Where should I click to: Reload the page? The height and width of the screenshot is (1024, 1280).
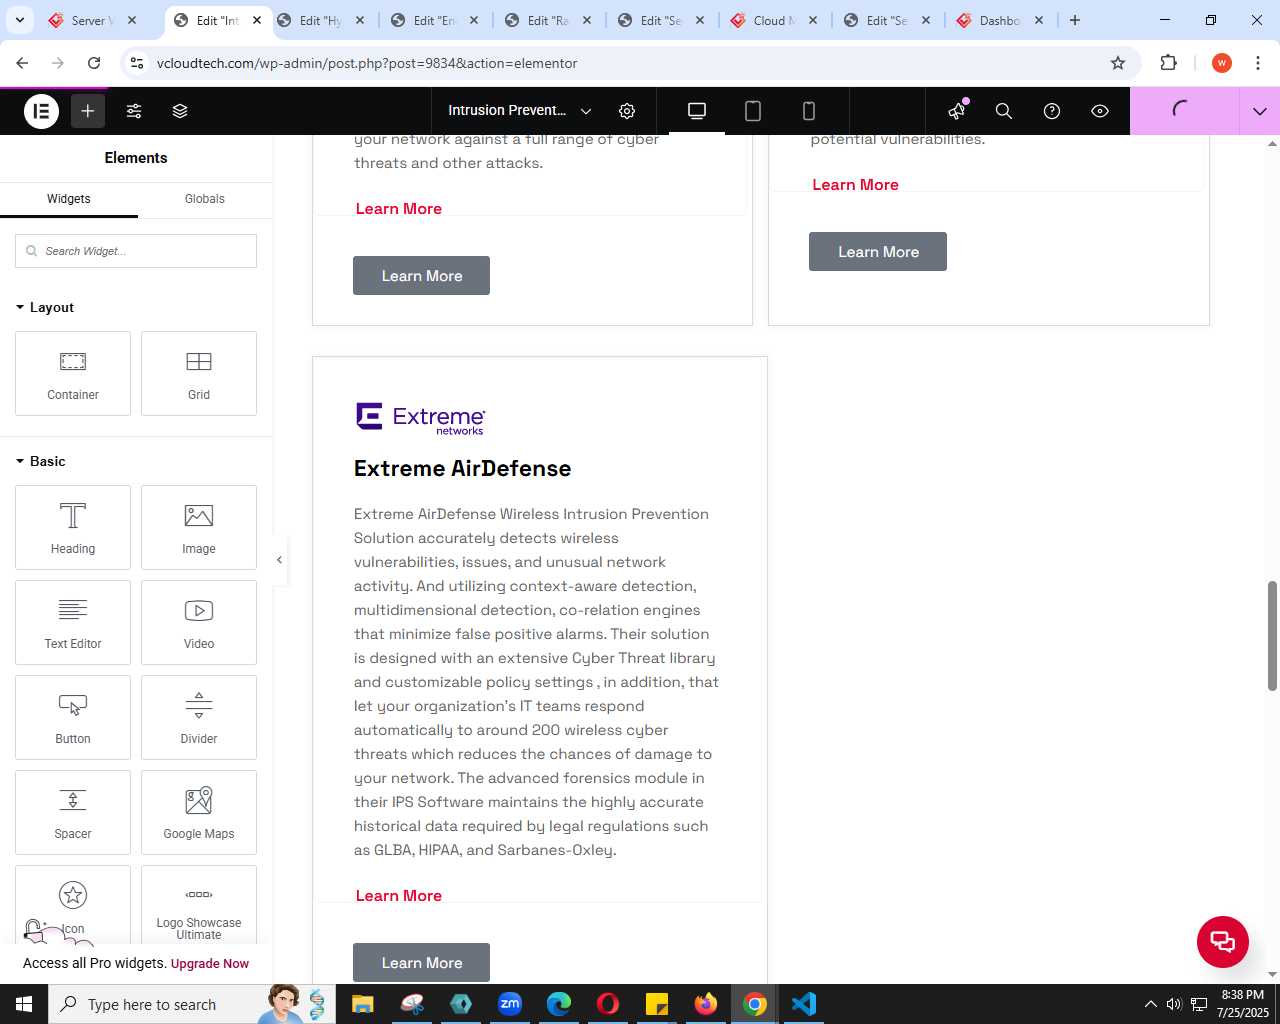94,63
